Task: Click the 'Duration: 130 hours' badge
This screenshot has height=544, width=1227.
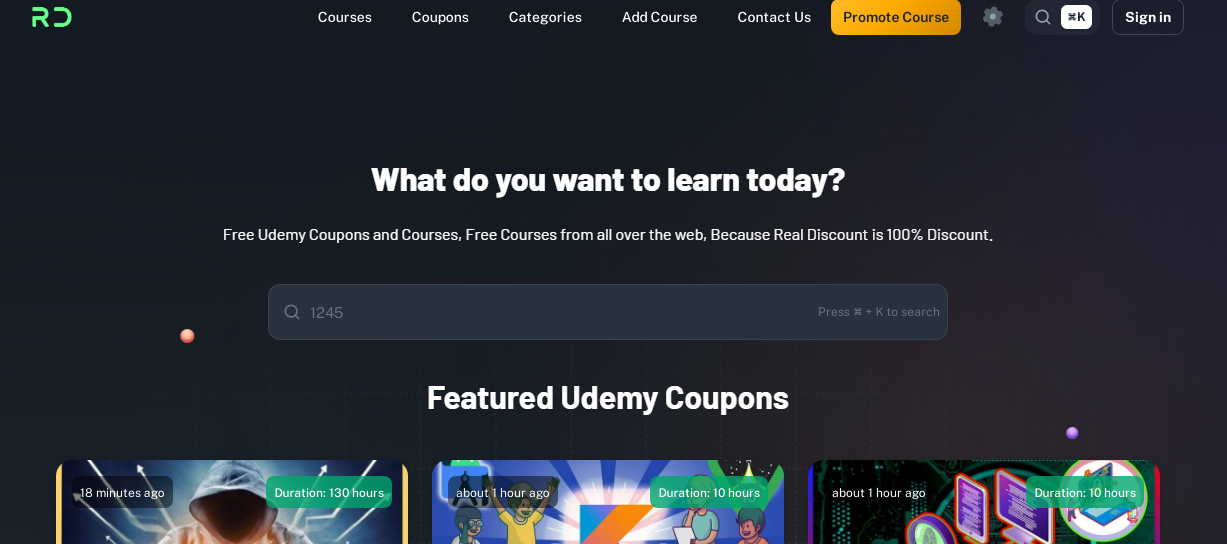Action: pyautogui.click(x=329, y=492)
